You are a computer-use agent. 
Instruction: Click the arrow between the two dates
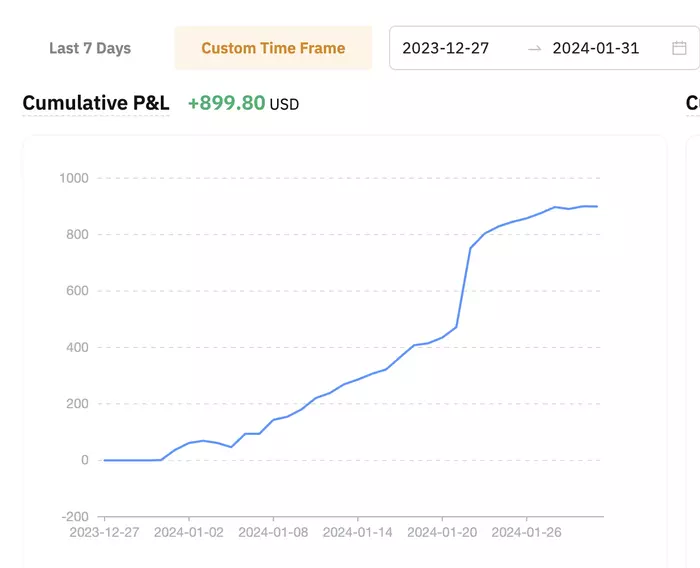pos(534,48)
